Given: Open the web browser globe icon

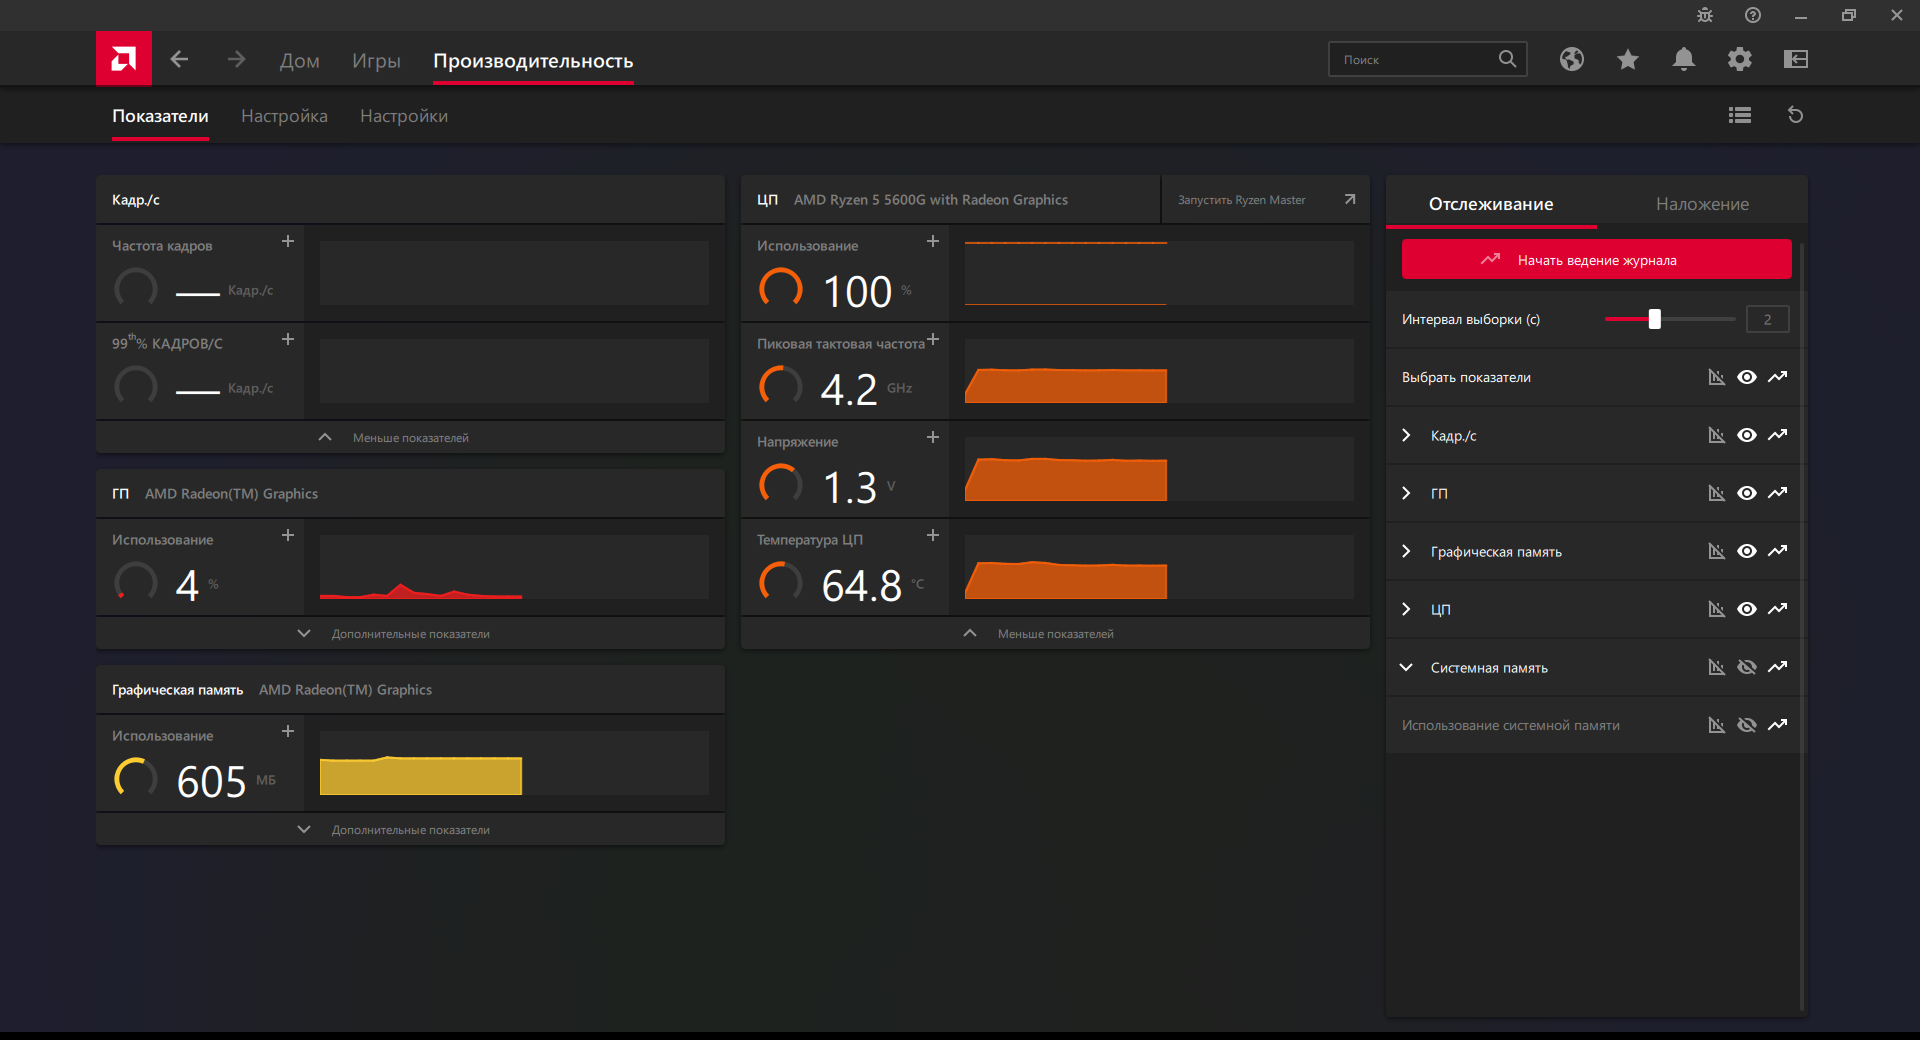Looking at the screenshot, I should pyautogui.click(x=1572, y=60).
